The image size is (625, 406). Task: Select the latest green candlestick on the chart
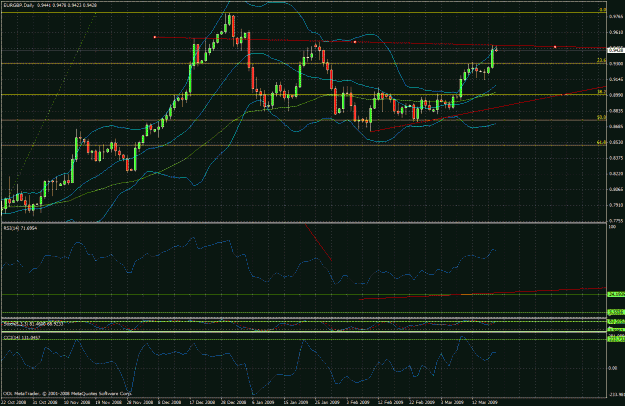493,57
